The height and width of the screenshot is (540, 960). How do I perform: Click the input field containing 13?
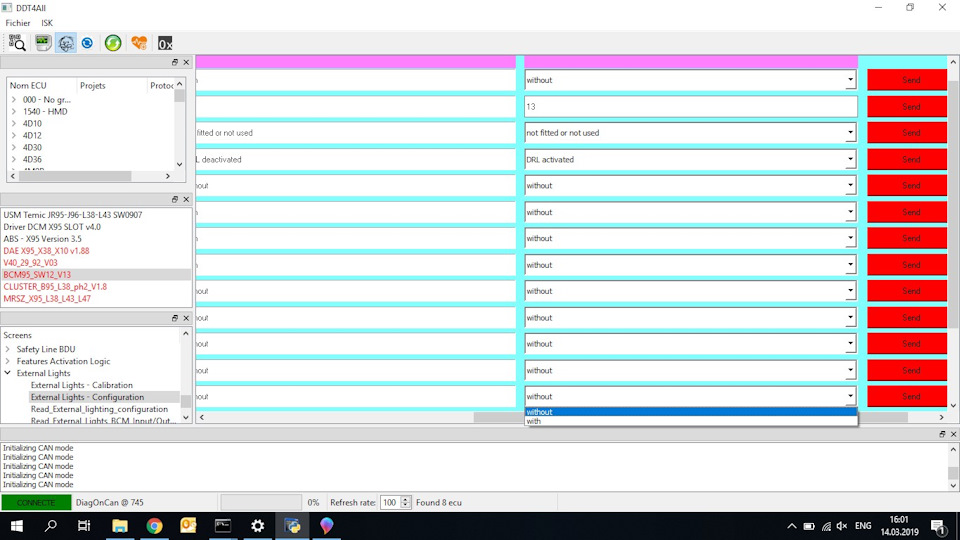point(690,106)
